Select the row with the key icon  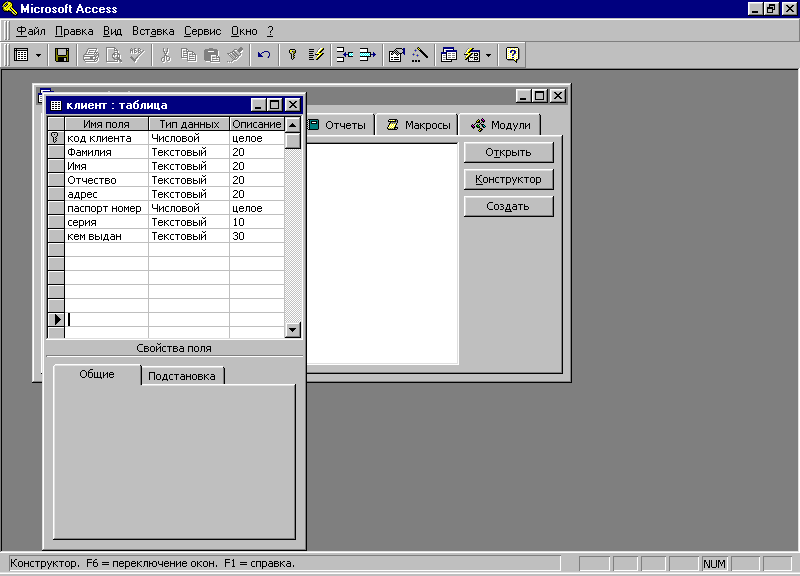pos(56,138)
